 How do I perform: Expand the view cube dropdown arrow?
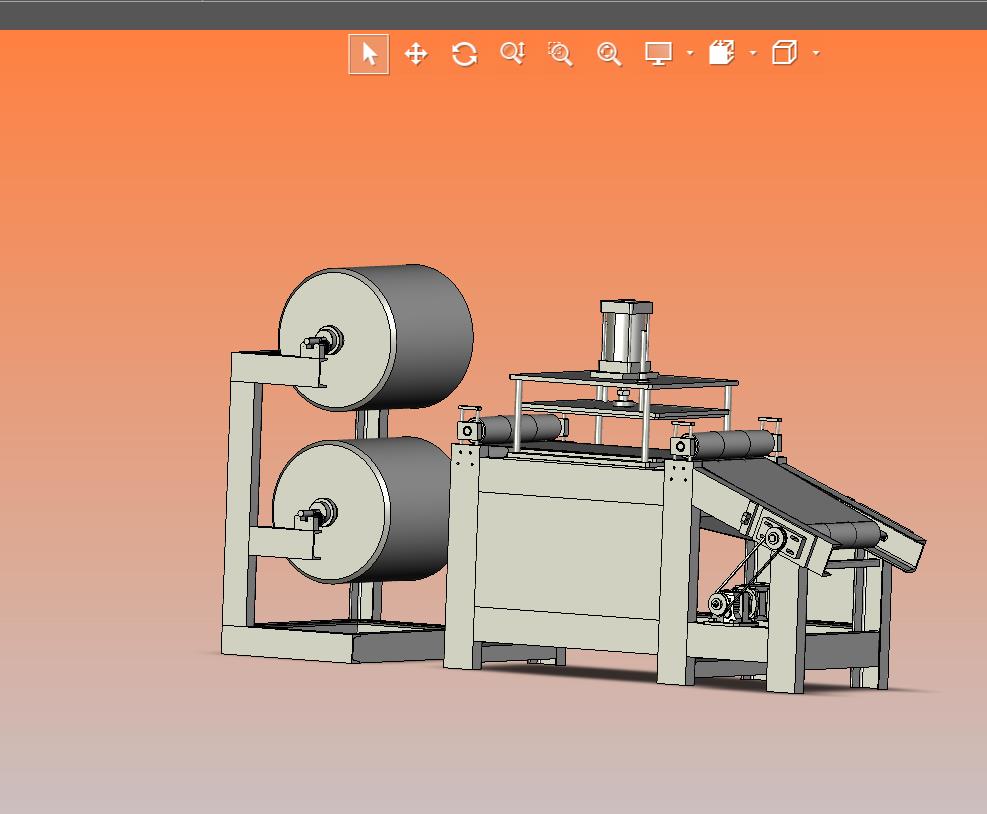coord(816,54)
